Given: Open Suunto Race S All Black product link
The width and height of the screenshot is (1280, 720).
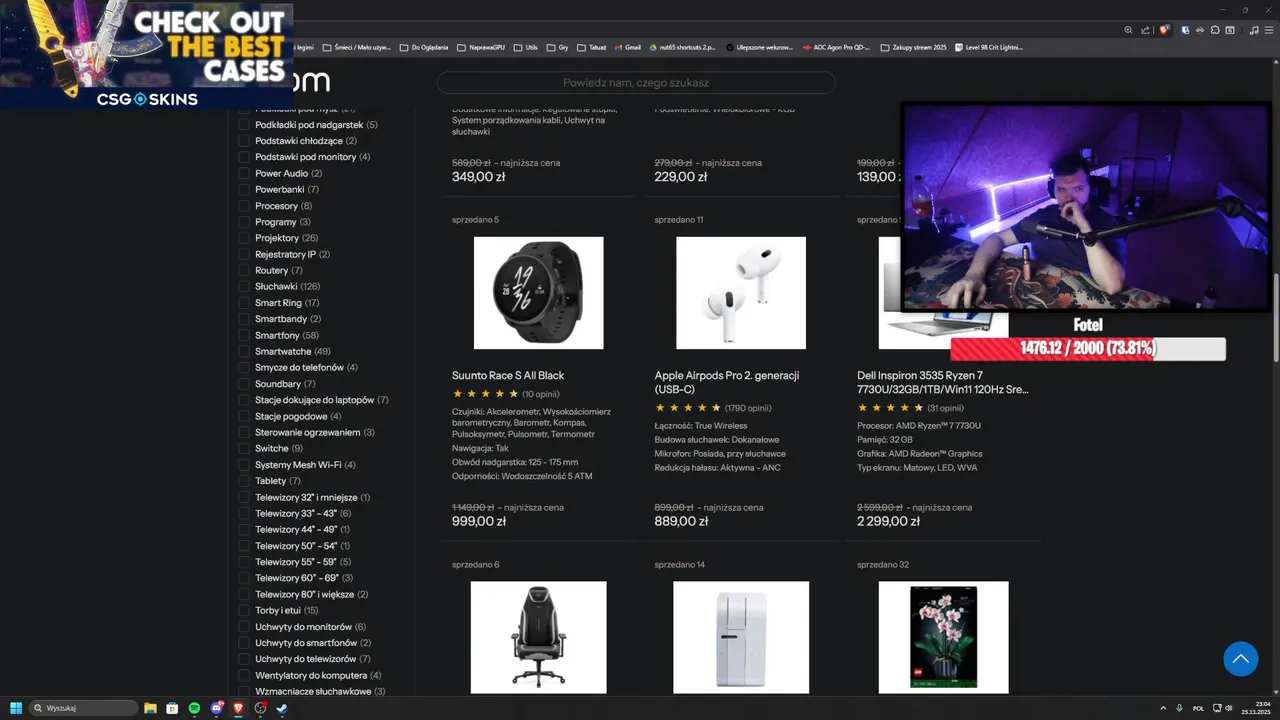Looking at the screenshot, I should coord(508,376).
